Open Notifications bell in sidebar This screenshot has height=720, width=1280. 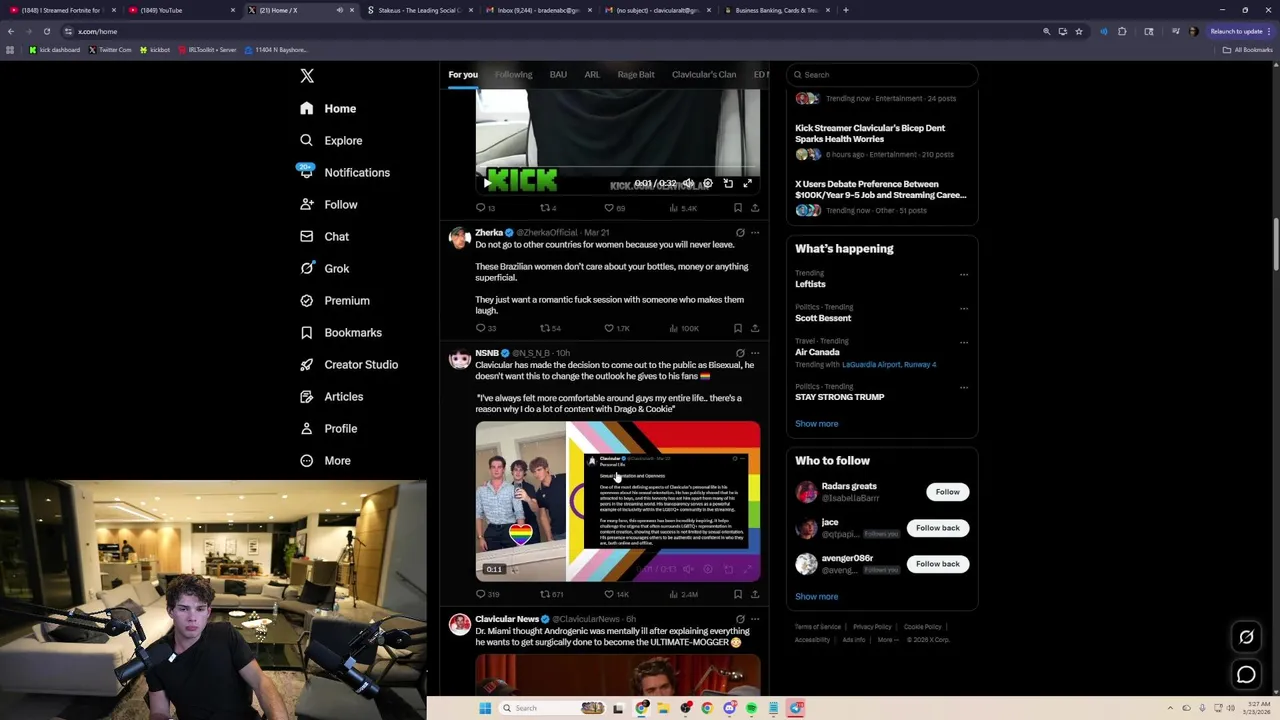(345, 172)
